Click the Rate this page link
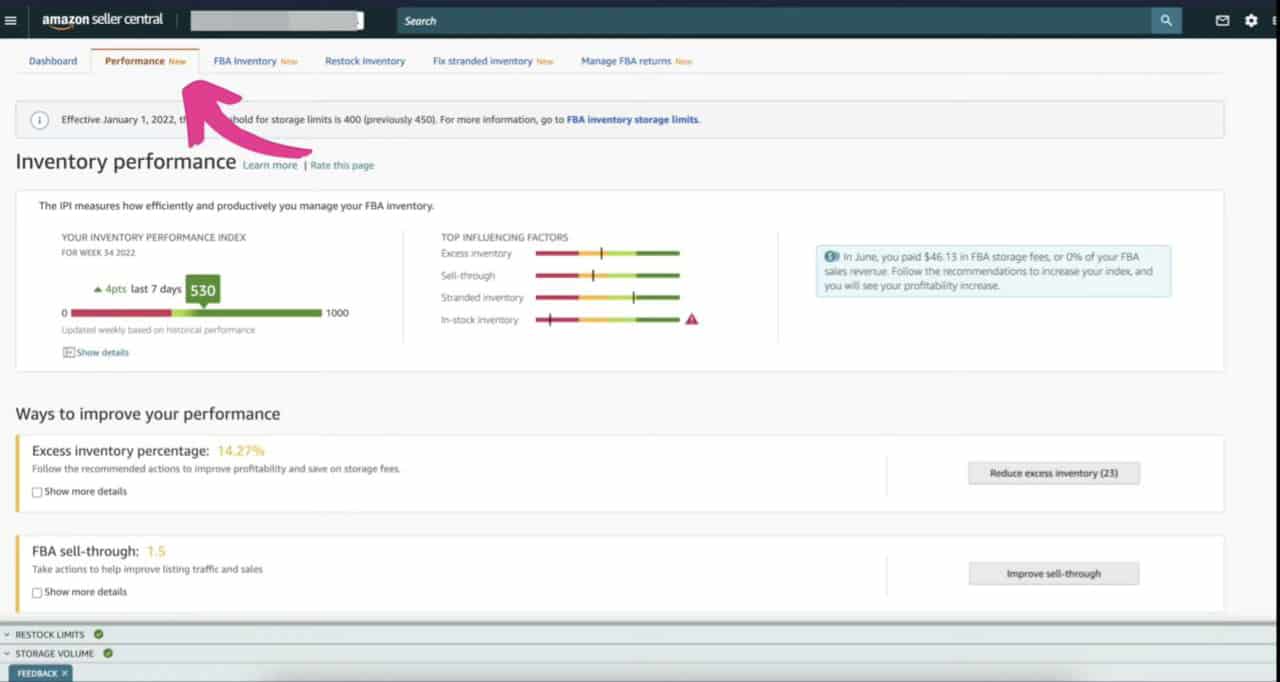Image resolution: width=1280 pixels, height=682 pixels. tap(342, 165)
